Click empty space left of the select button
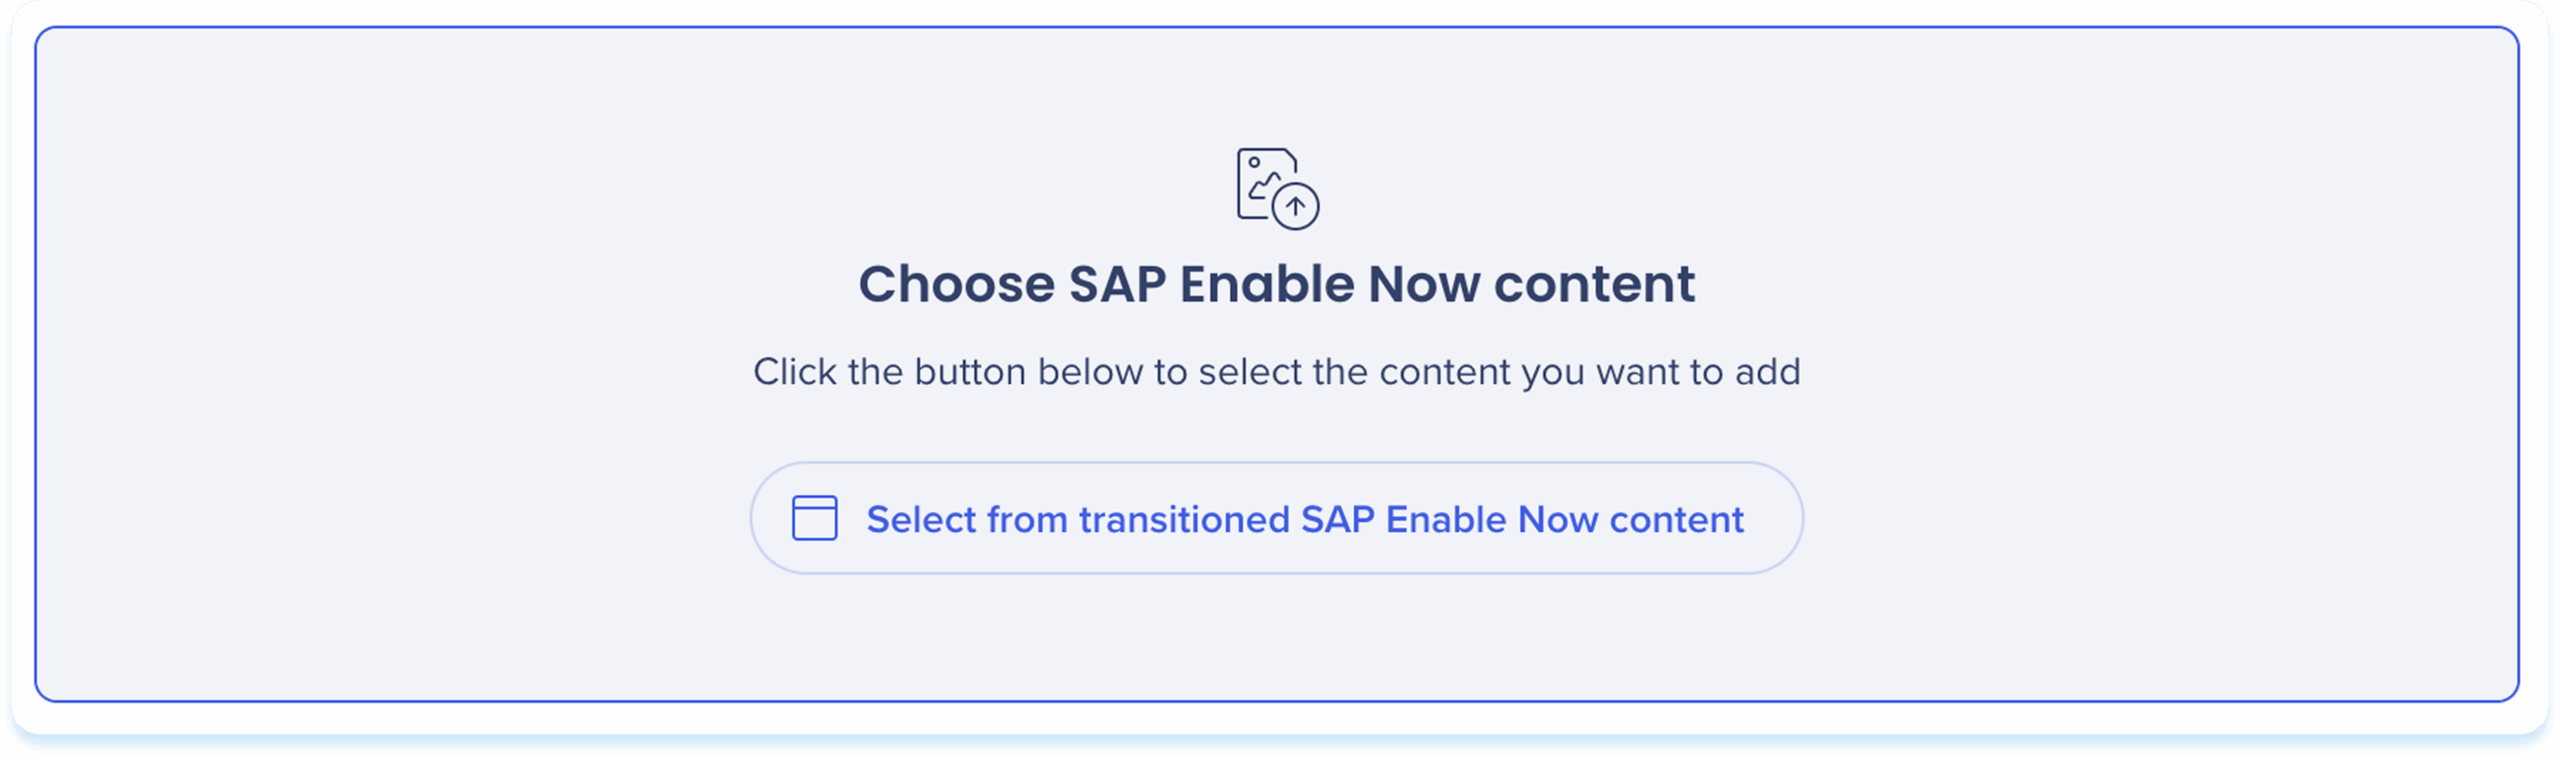Screen dimensions: 2560x757 click(x=400, y=518)
